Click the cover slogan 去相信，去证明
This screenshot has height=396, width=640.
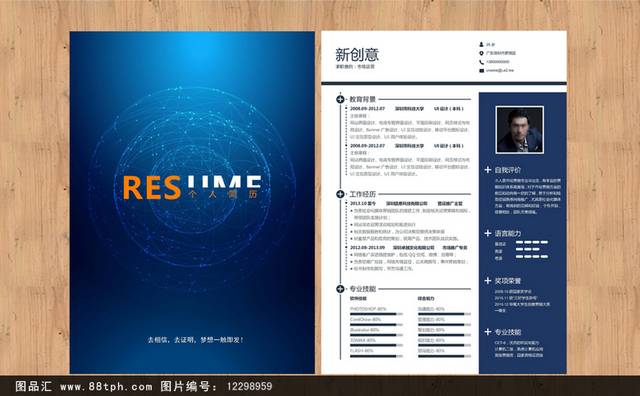[x=196, y=340]
